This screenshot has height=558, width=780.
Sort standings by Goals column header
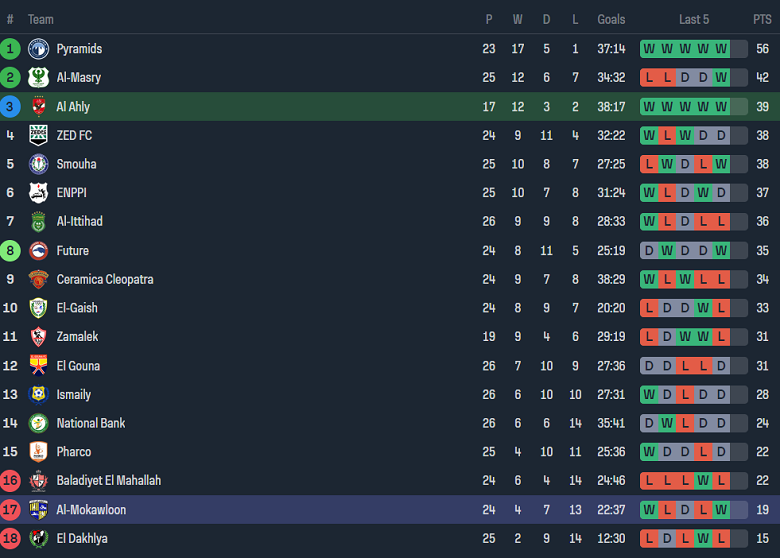pyautogui.click(x=611, y=19)
